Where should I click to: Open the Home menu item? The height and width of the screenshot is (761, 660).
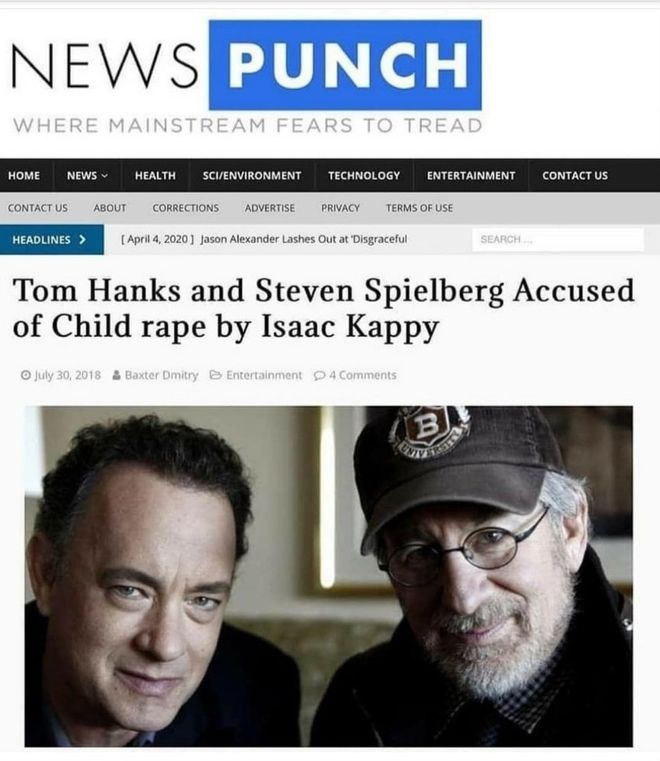24,175
